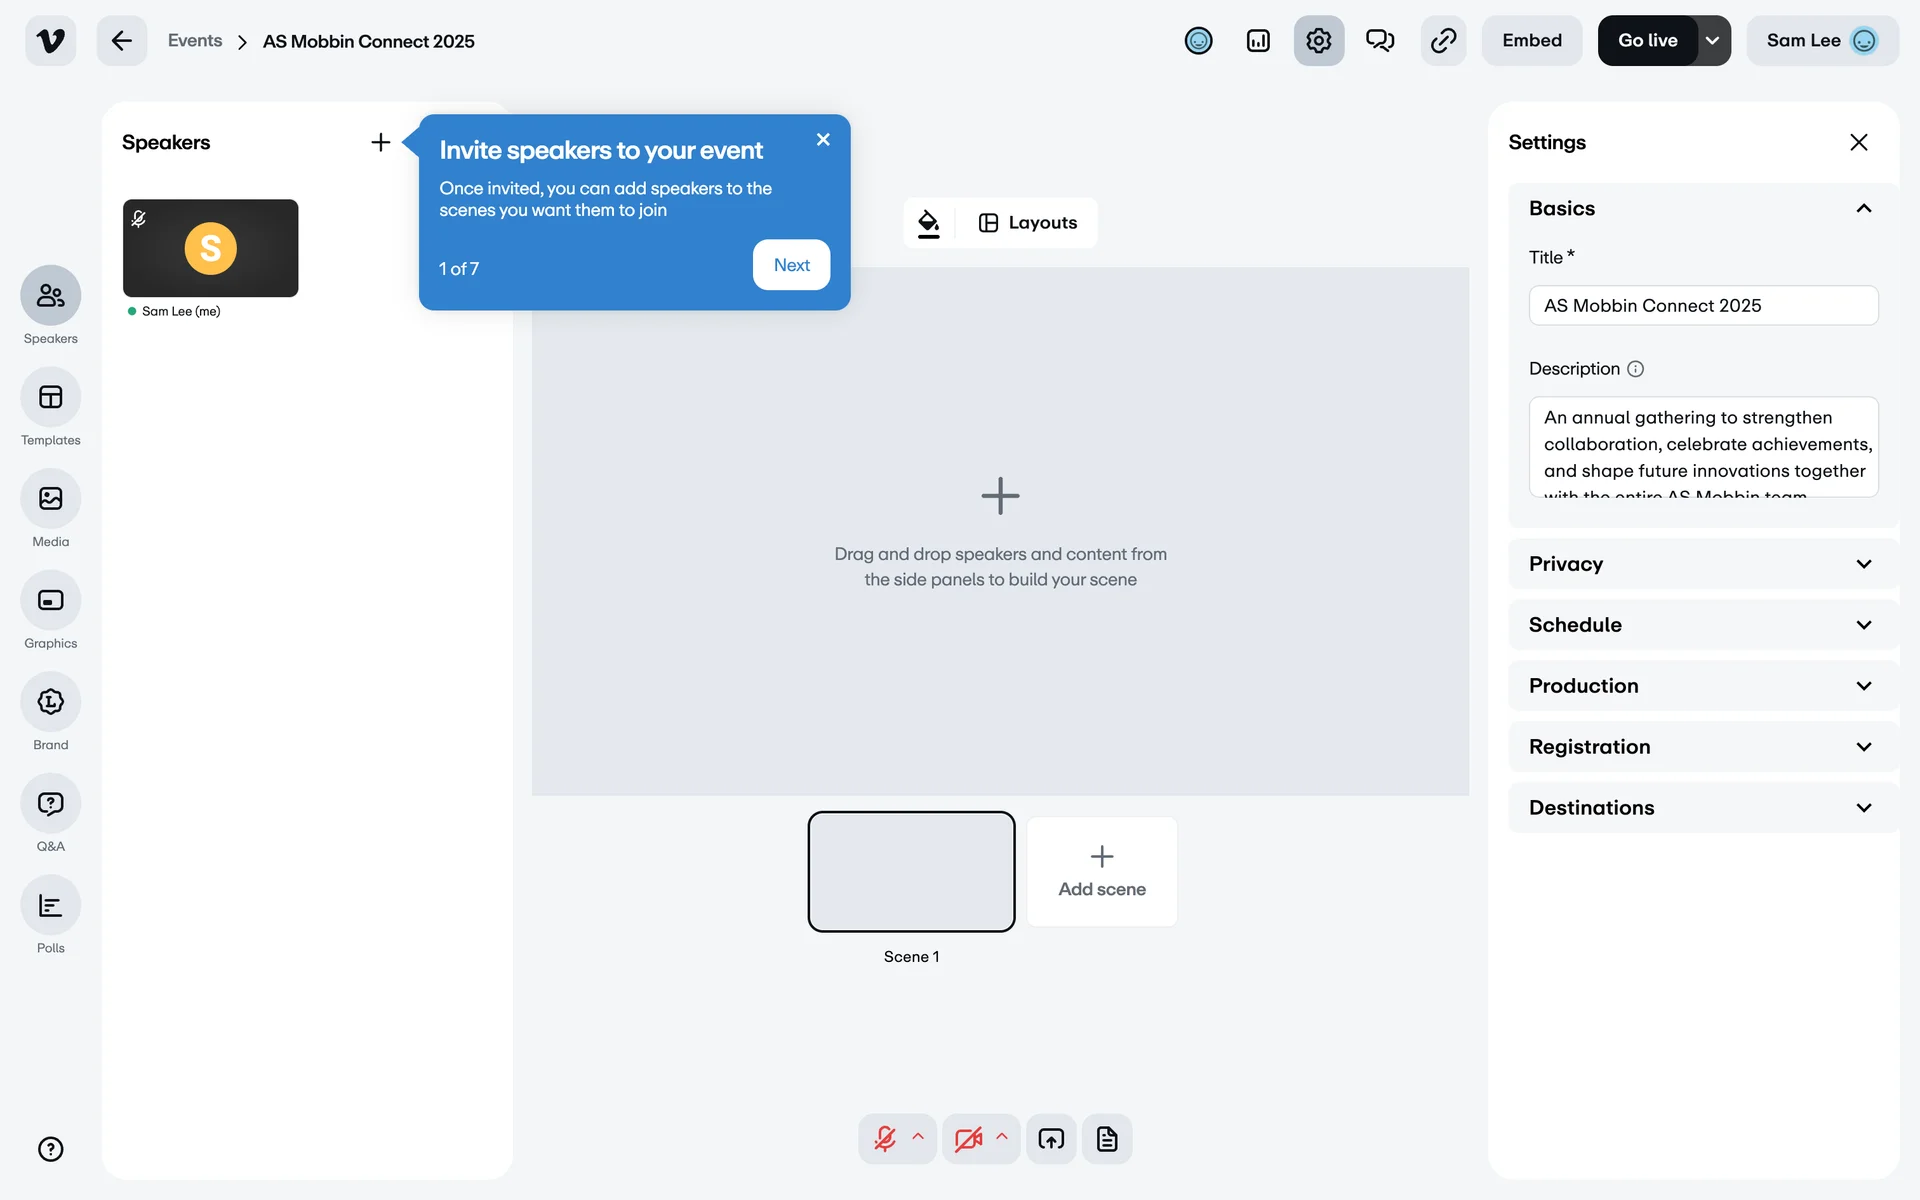Open the Brand sidebar panel
Screen dimensions: 1920x1200
click(50, 702)
